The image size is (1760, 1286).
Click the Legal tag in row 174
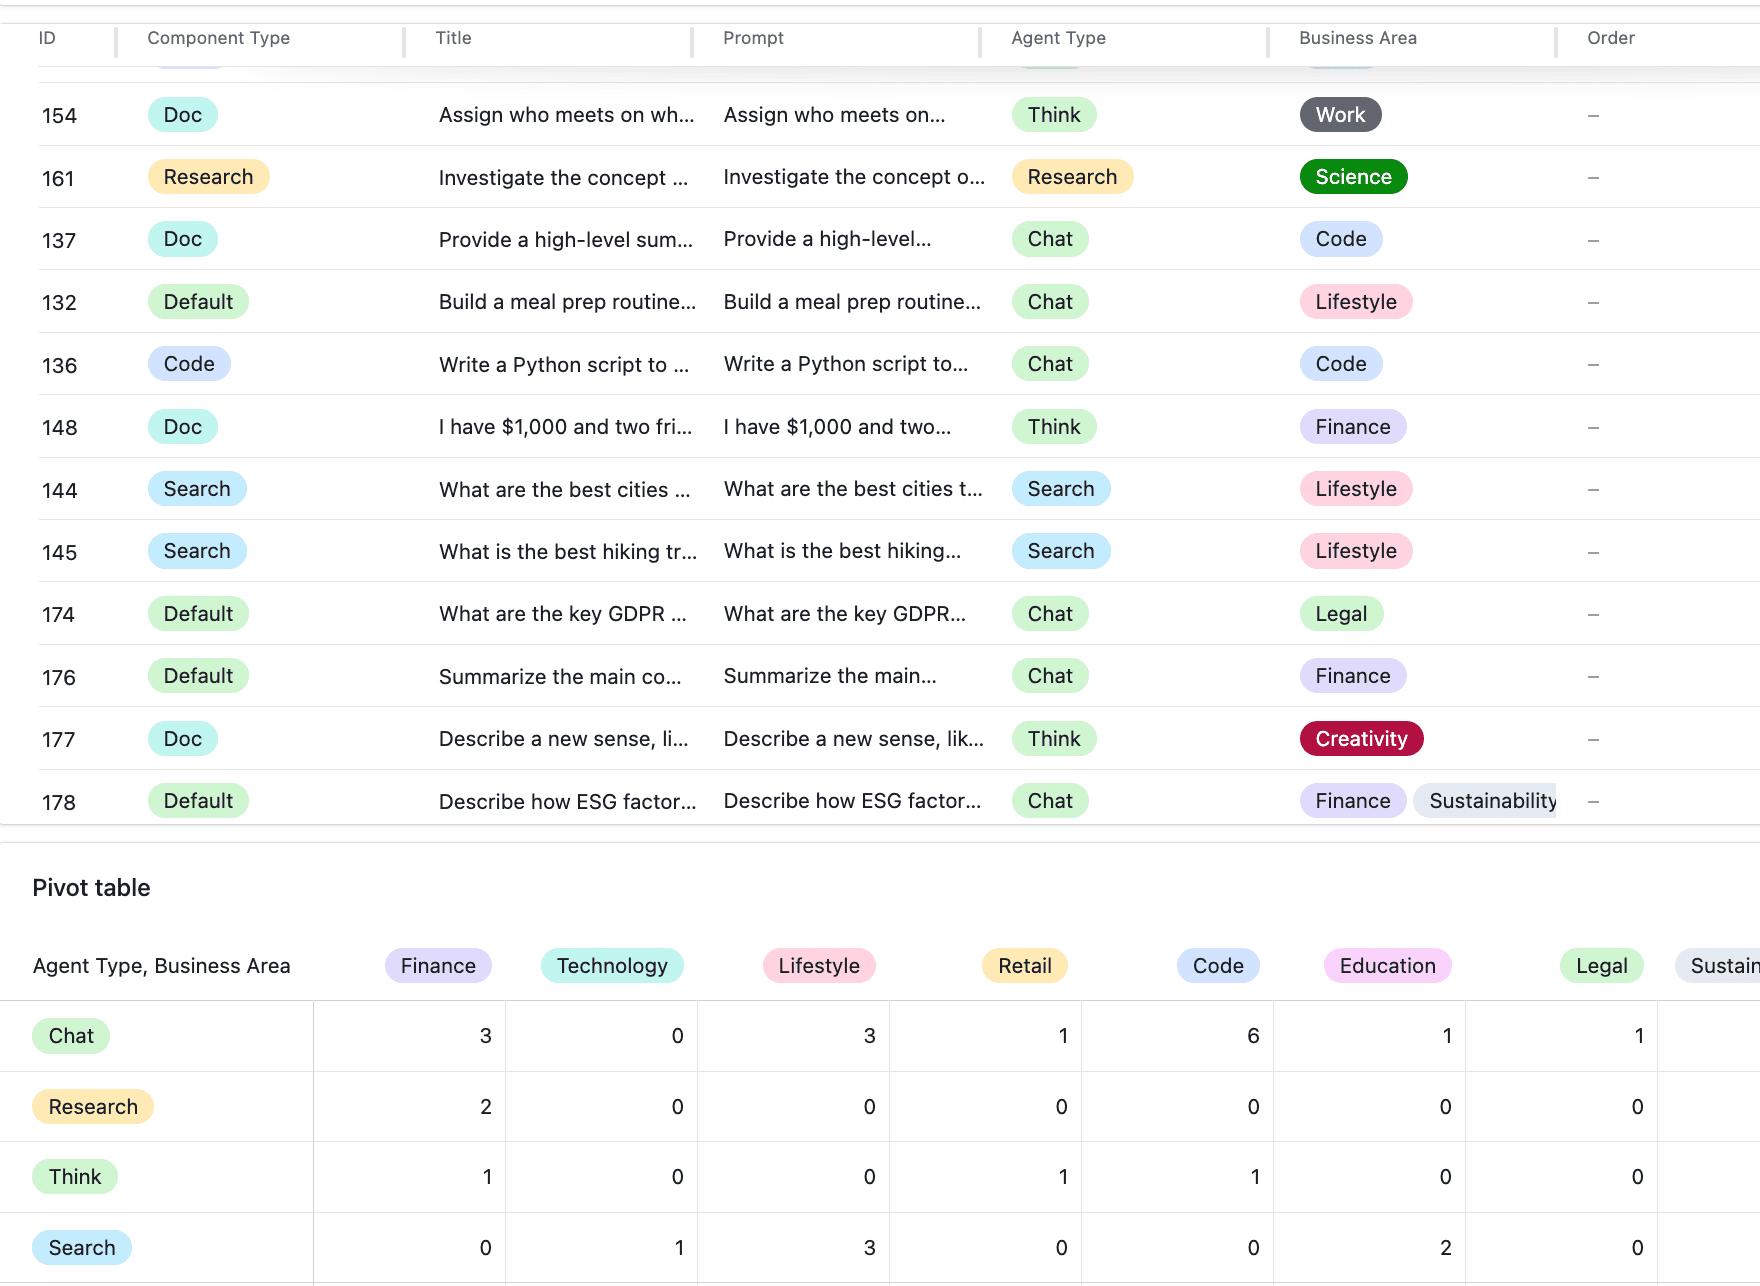1341,614
